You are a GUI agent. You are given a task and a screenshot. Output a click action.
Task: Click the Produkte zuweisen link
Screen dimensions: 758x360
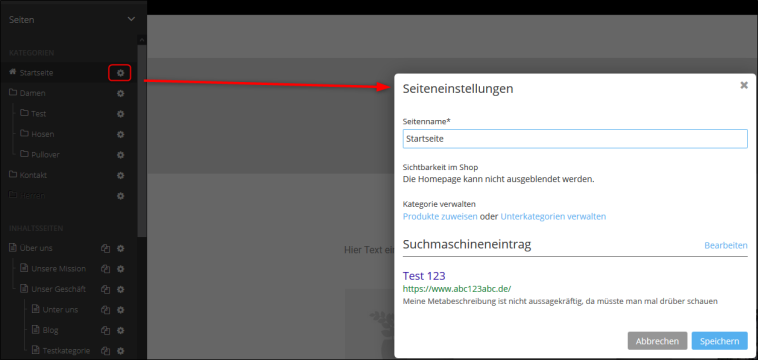point(440,216)
